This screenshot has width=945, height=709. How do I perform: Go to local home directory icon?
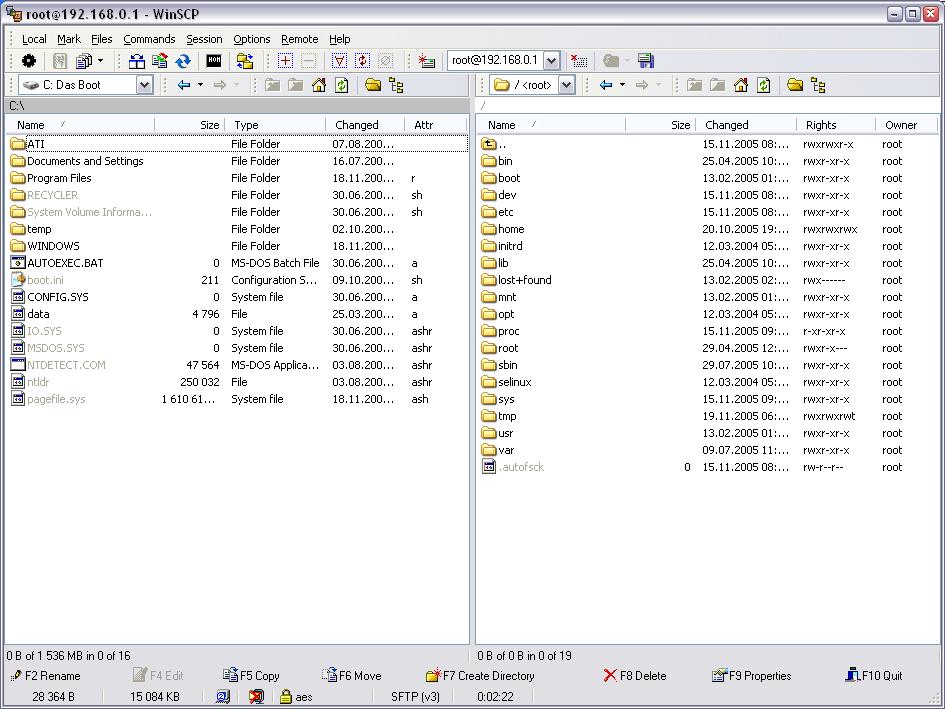pos(319,85)
